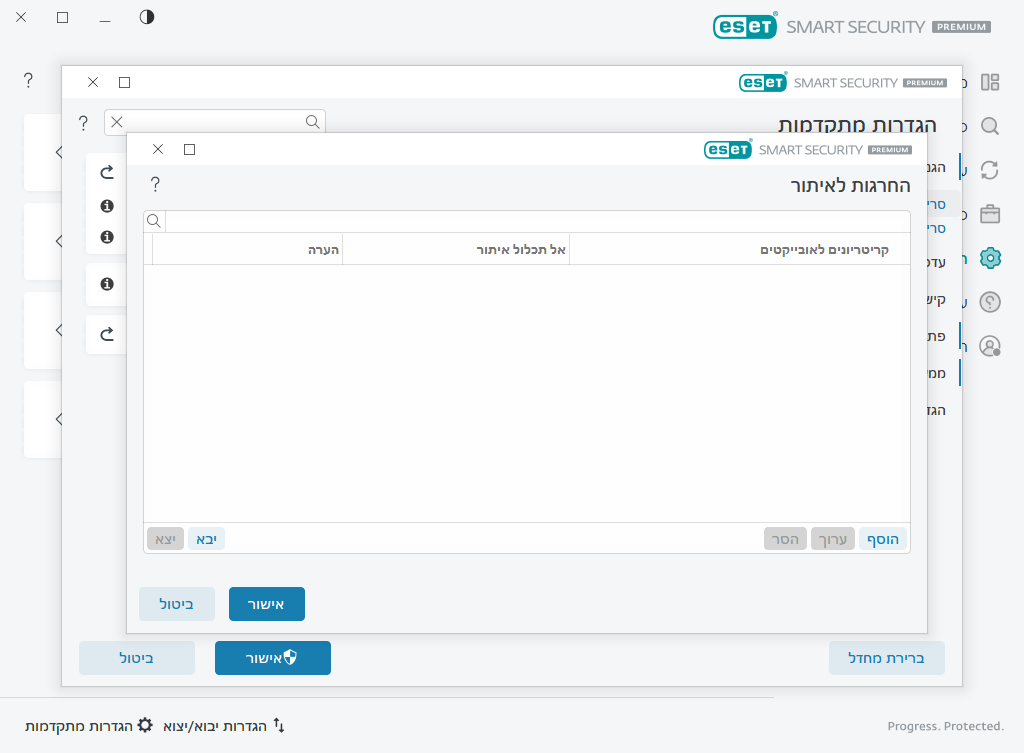Open the ESET account profile sidebar icon
The image size is (1024, 753).
[990, 346]
